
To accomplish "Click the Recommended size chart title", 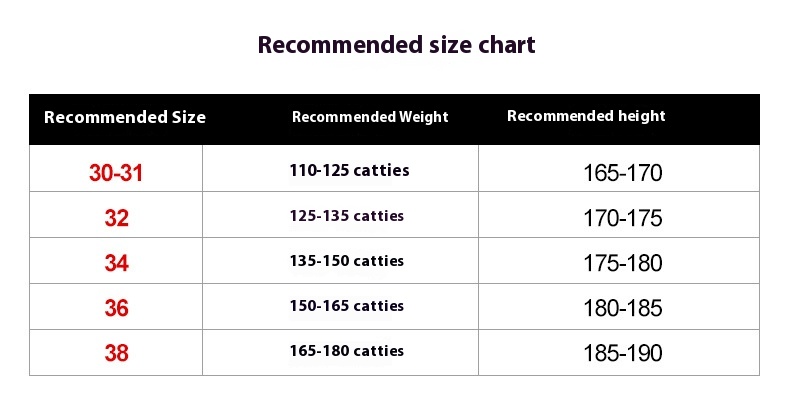I will (x=396, y=45).
